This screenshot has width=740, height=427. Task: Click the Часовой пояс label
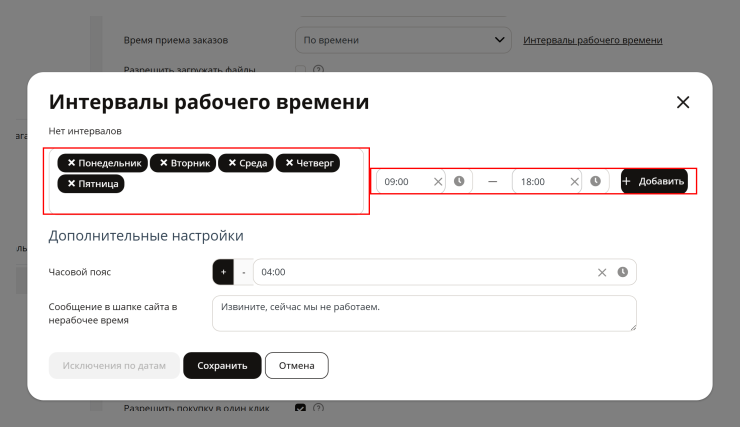tap(79, 272)
